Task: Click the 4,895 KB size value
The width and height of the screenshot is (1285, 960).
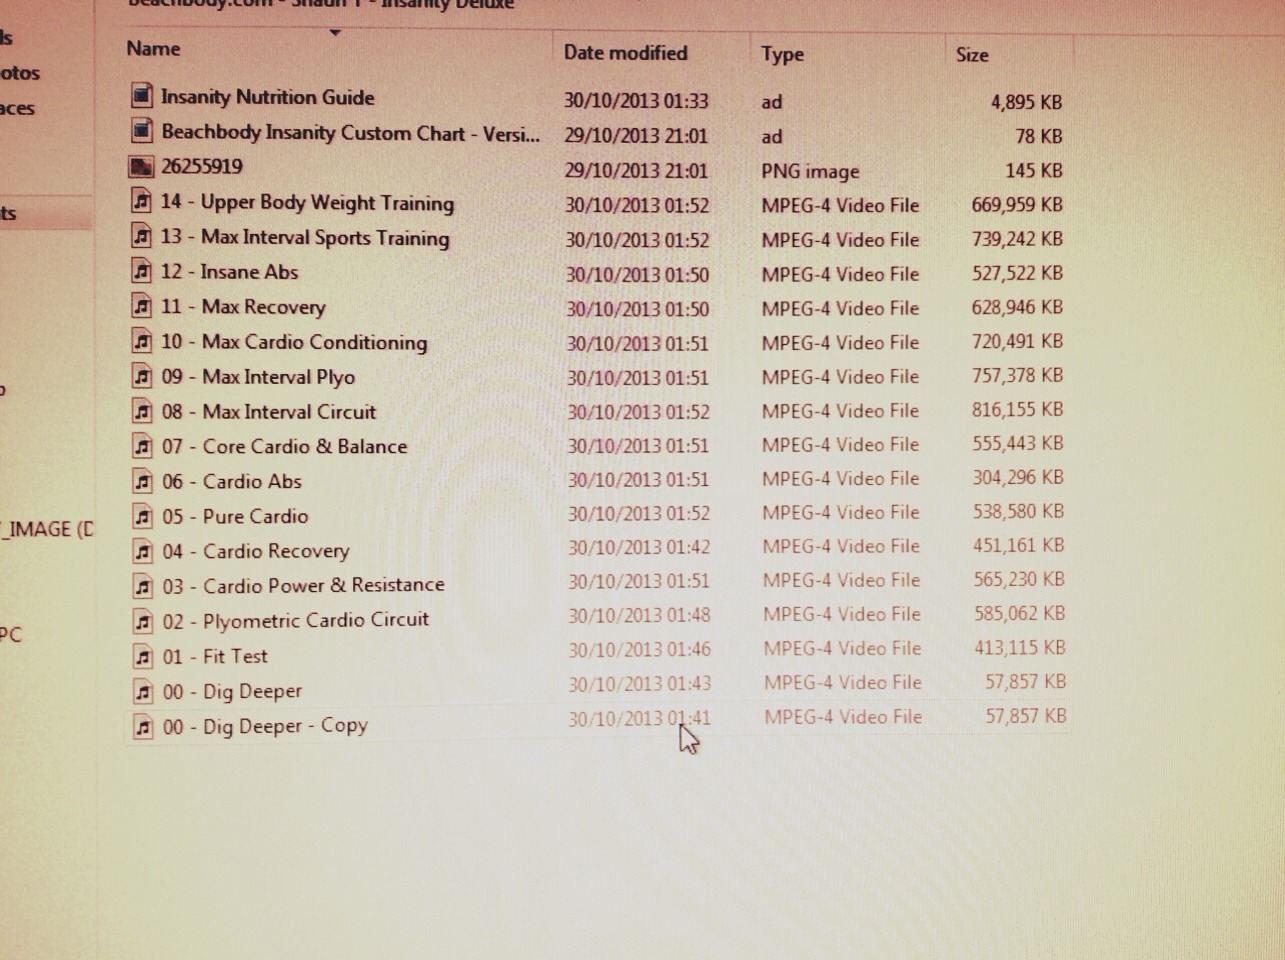Action: pos(1026,102)
